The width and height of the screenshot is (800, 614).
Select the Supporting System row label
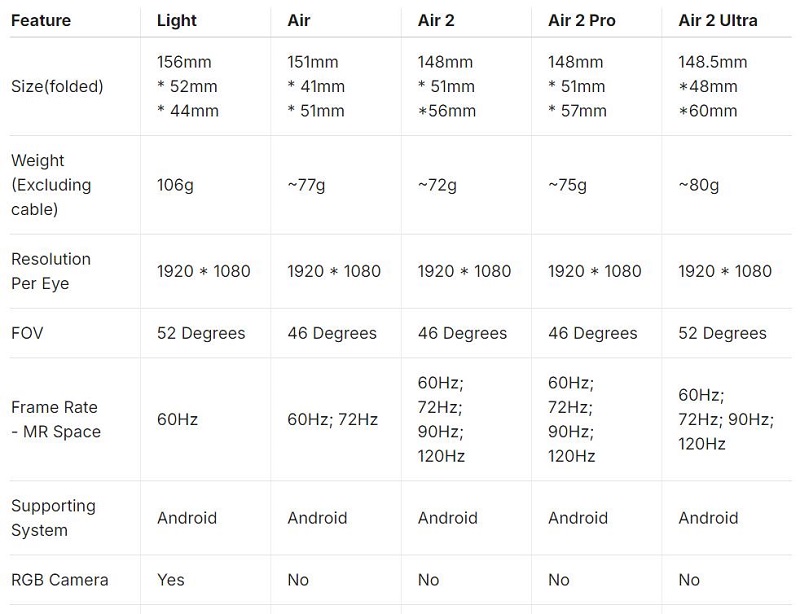coord(53,518)
